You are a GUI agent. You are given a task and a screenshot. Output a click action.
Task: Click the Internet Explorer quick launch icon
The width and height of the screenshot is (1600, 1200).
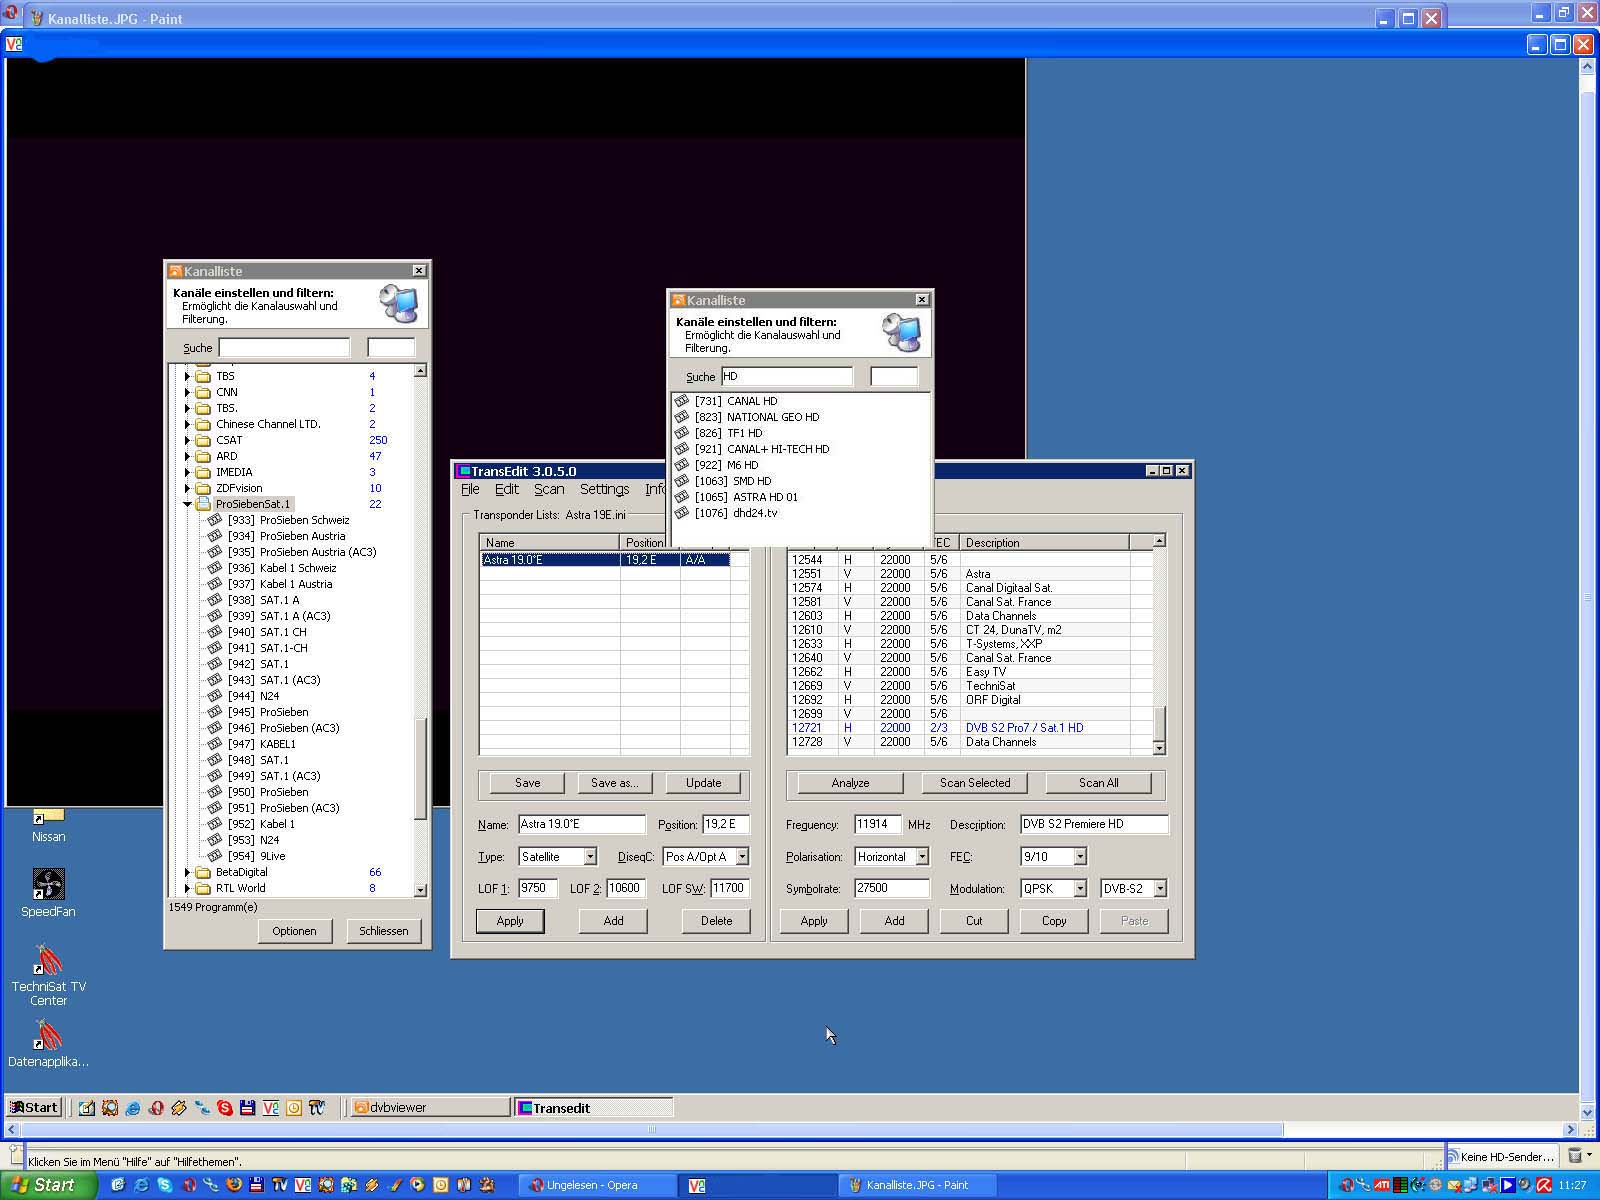point(141,1185)
